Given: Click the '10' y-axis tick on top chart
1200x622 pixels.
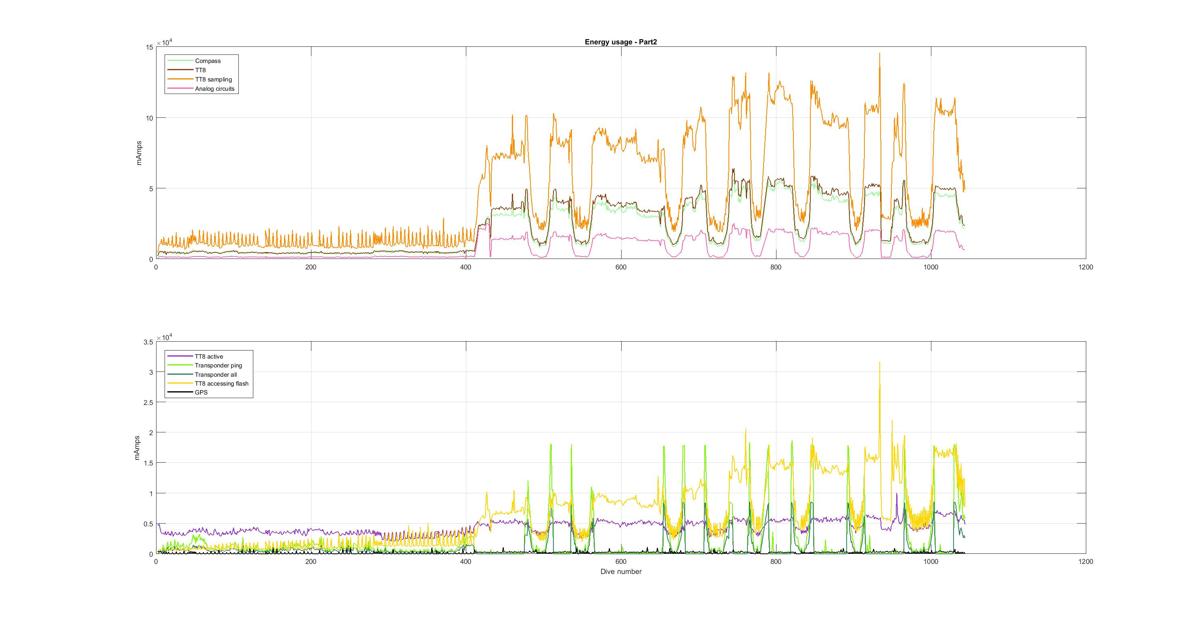Looking at the screenshot, I should (149, 118).
